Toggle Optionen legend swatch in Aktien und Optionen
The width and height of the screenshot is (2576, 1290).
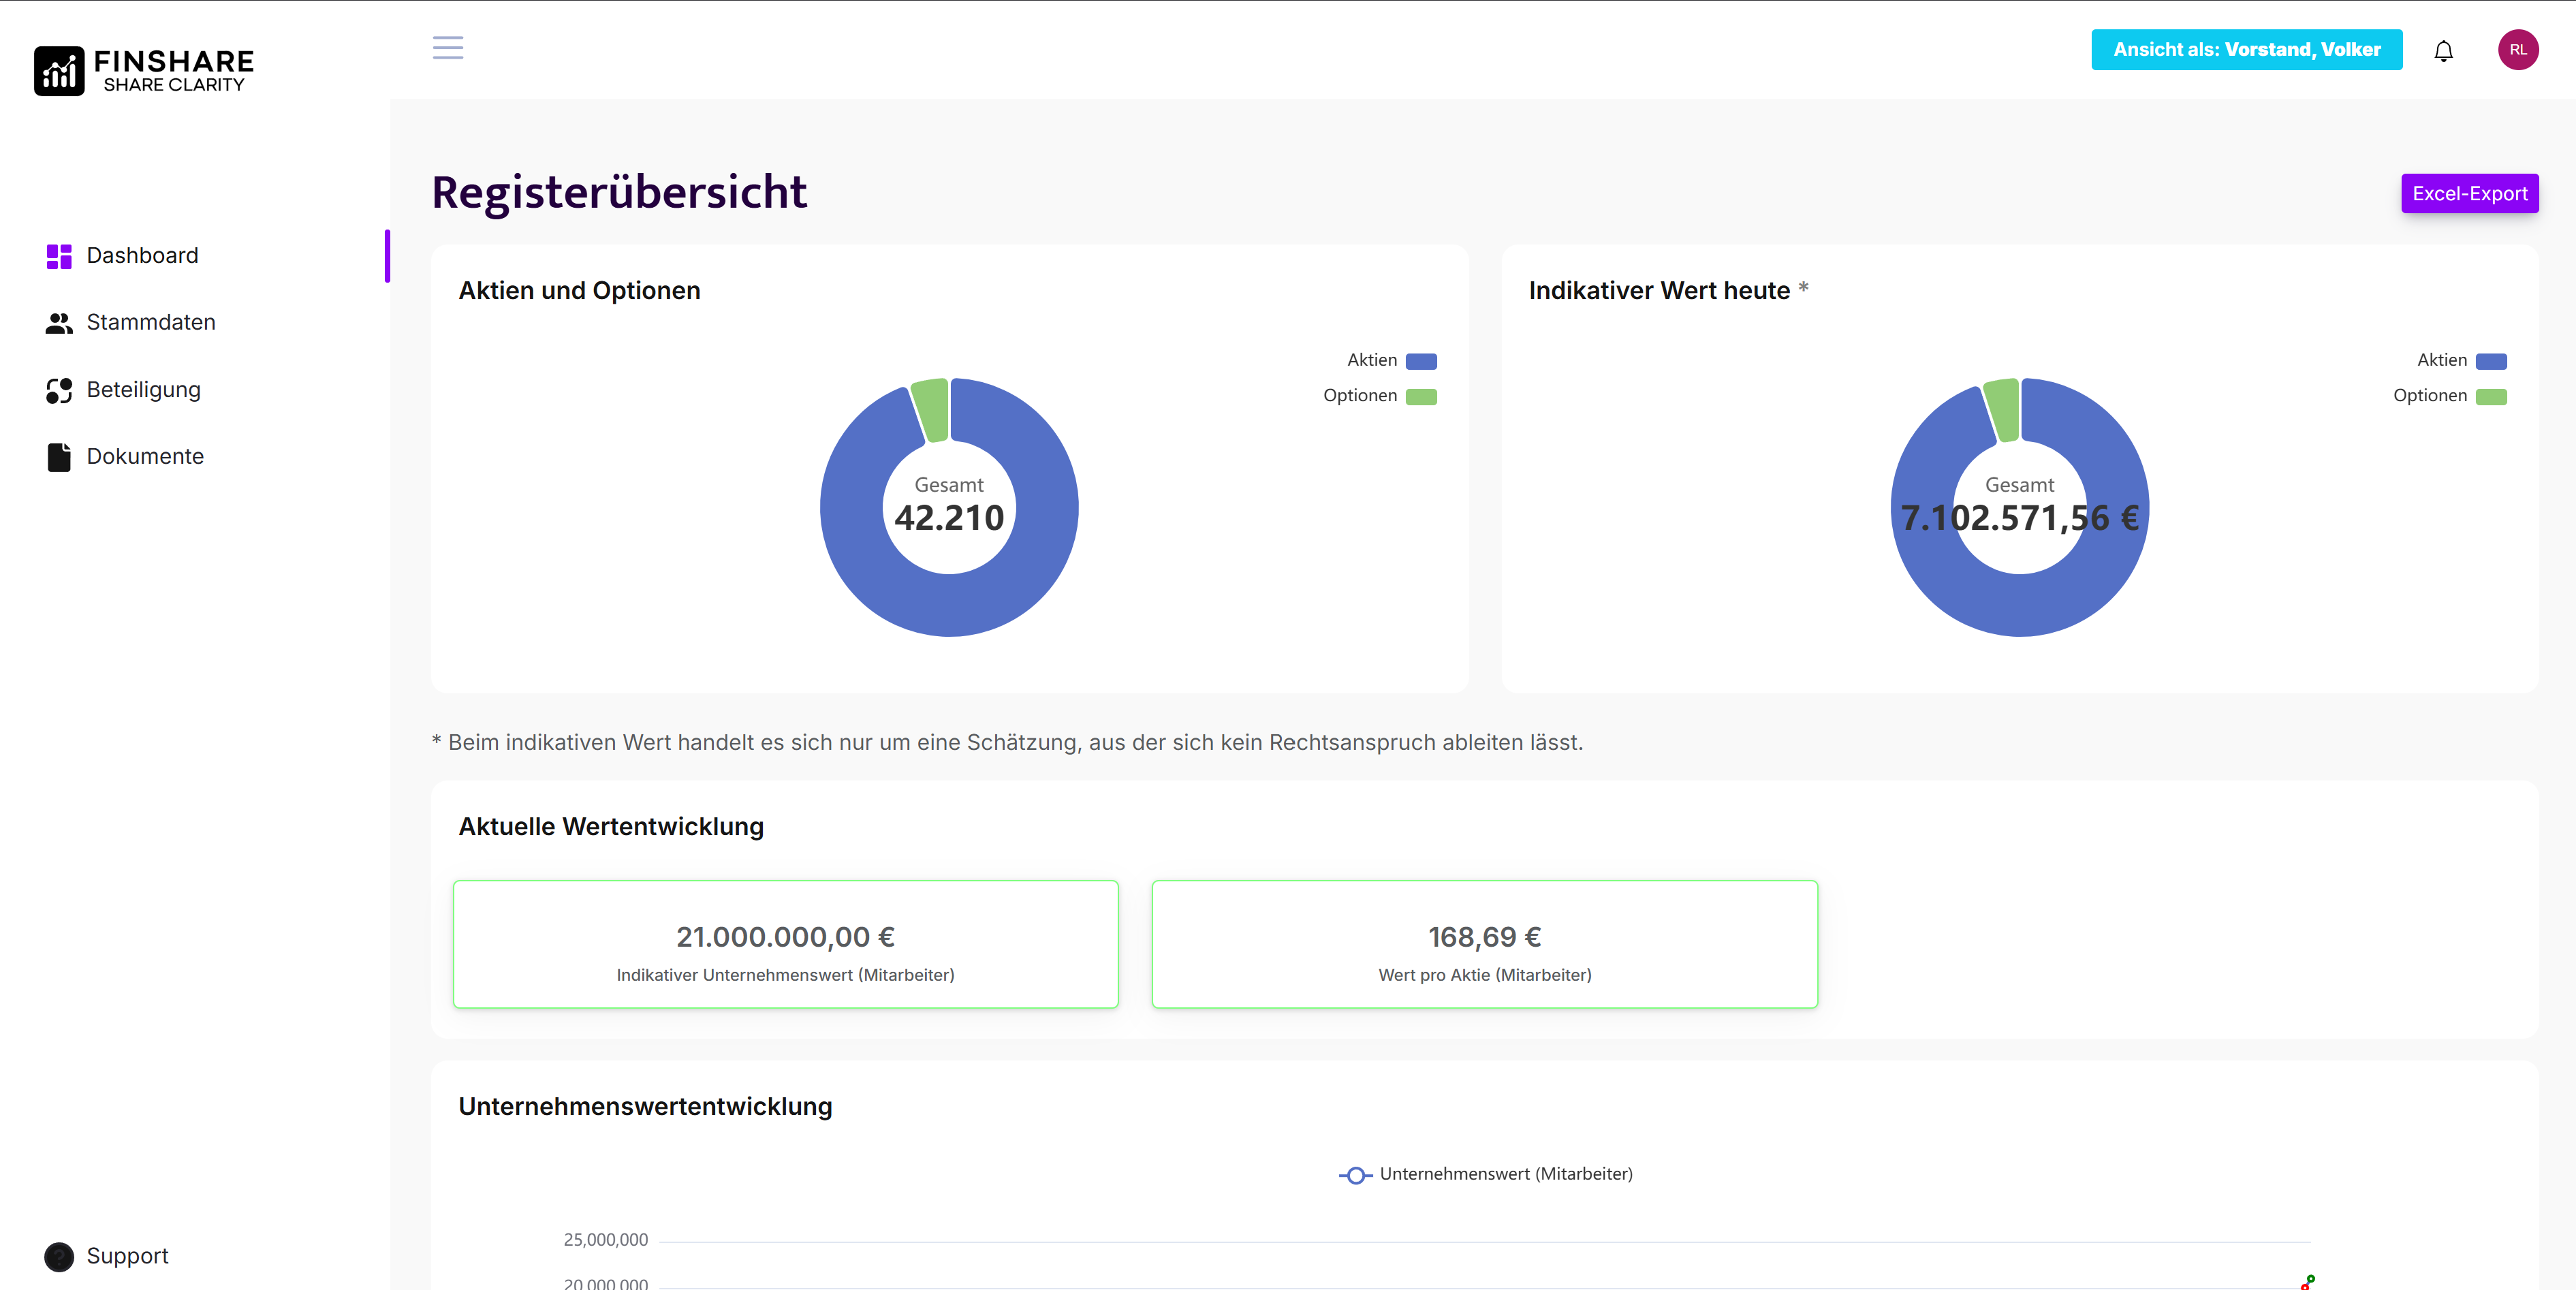1420,397
